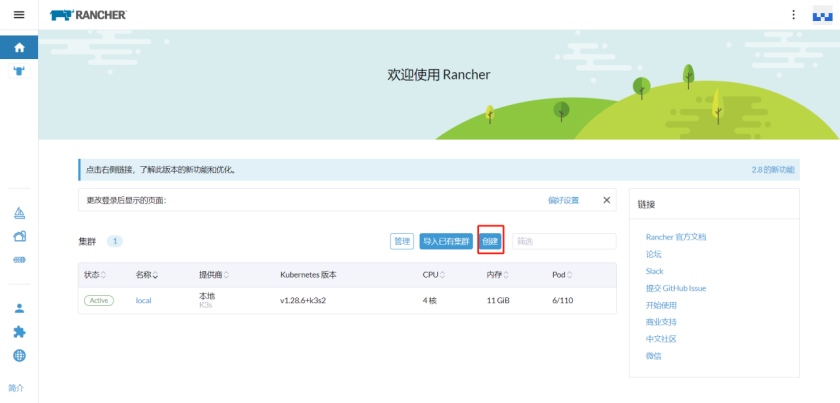Open Continuous Delivery sailboat icon
Screen dimensions: 840x403
pos(19,213)
